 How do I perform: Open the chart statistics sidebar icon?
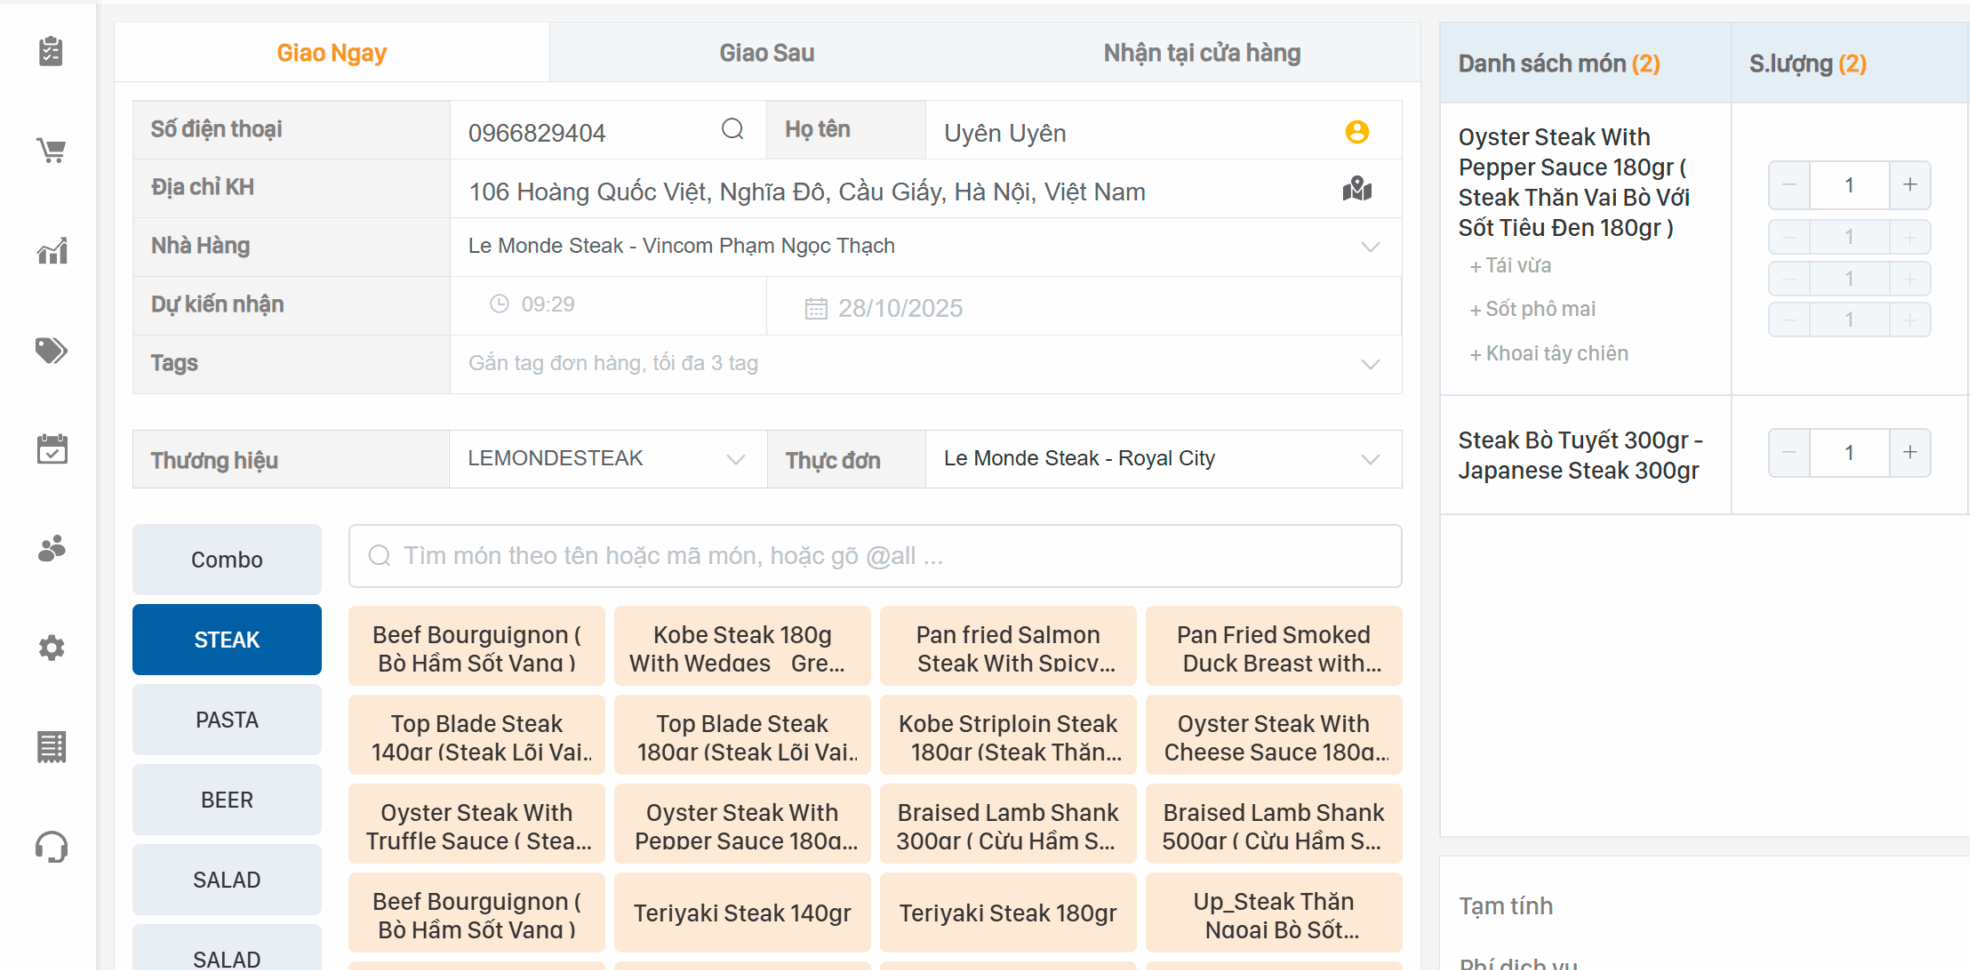point(51,251)
